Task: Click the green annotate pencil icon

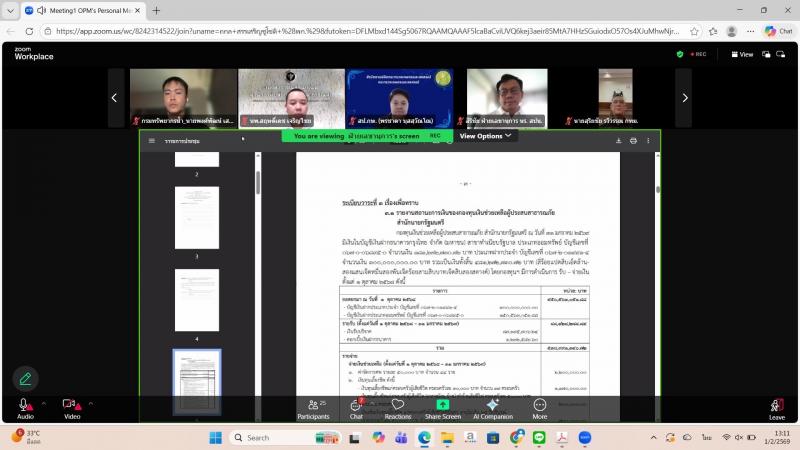Action: [x=25, y=379]
